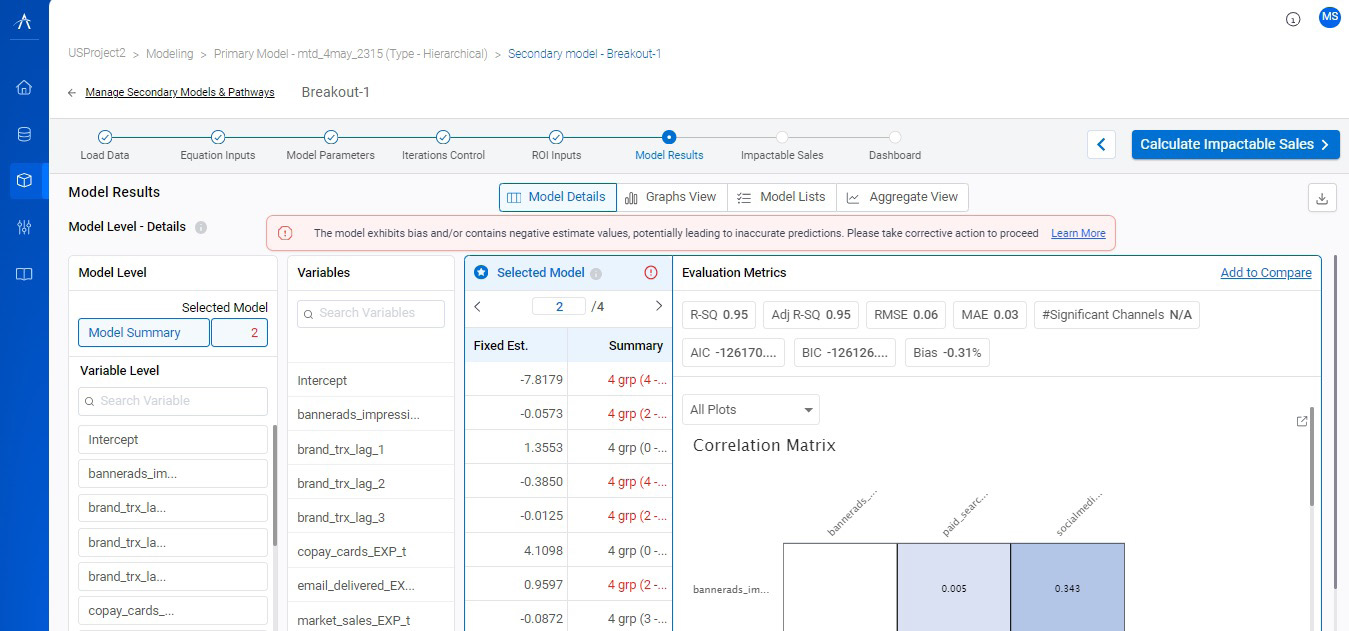Click the database icon in the sidebar

click(x=24, y=134)
